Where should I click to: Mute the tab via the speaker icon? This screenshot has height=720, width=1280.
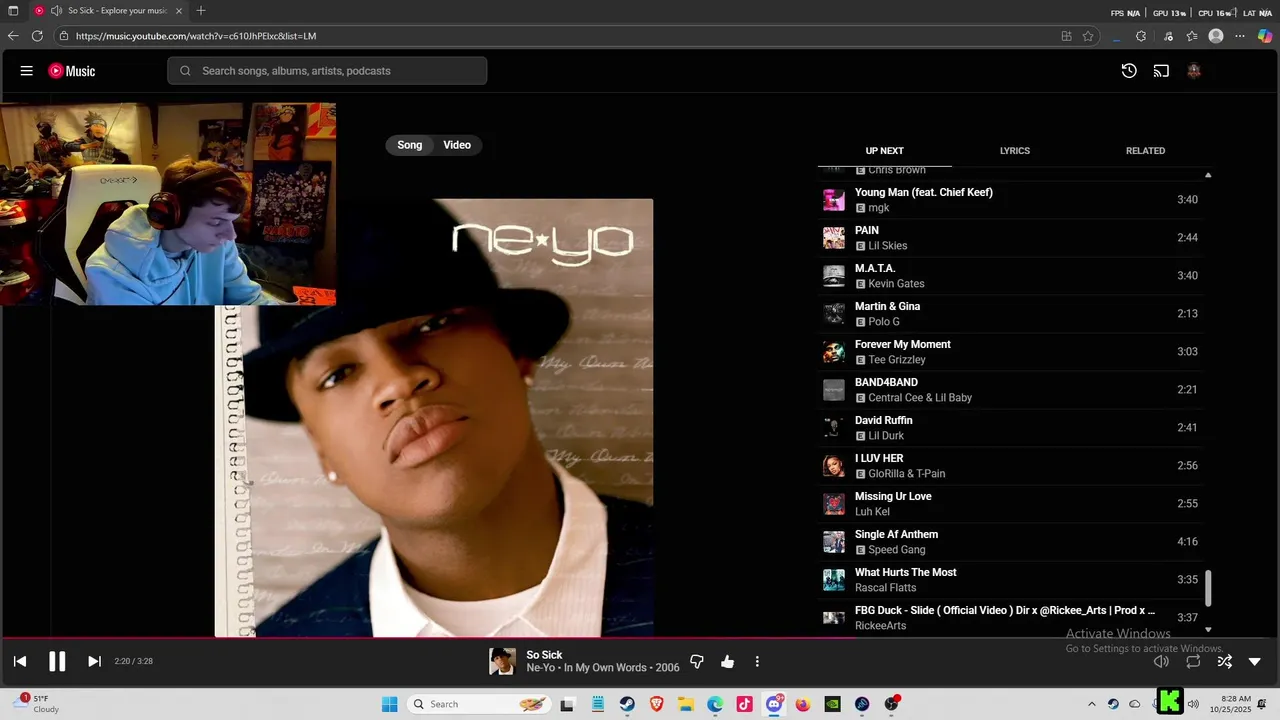(x=56, y=11)
